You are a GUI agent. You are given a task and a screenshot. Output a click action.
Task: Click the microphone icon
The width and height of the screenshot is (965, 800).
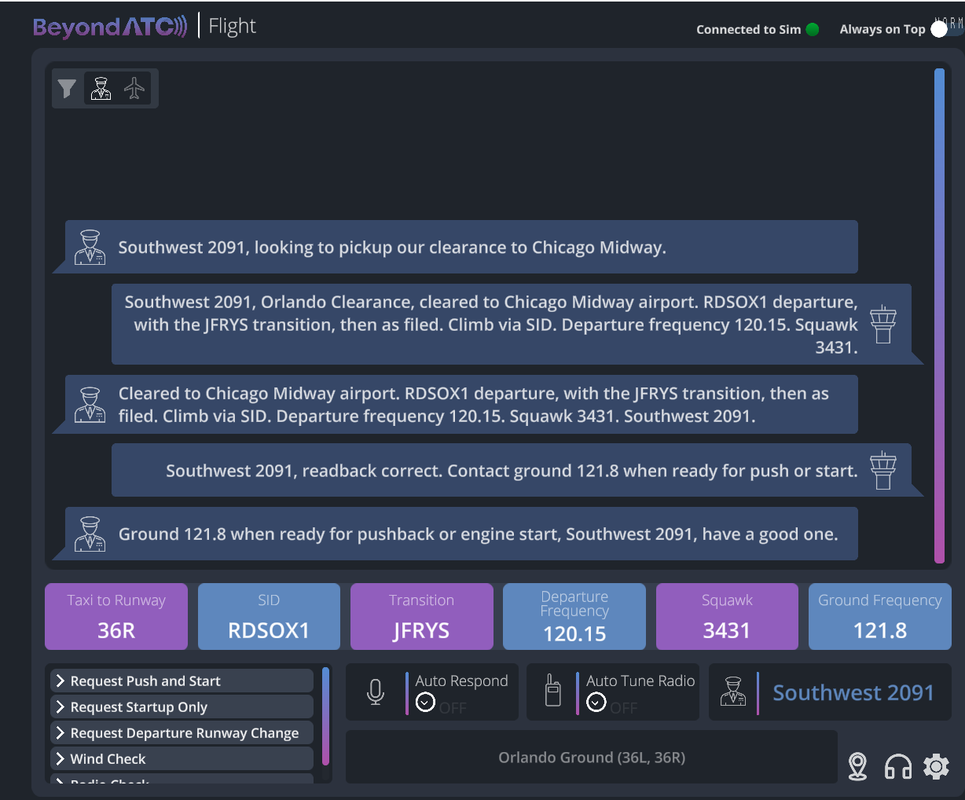(375, 692)
